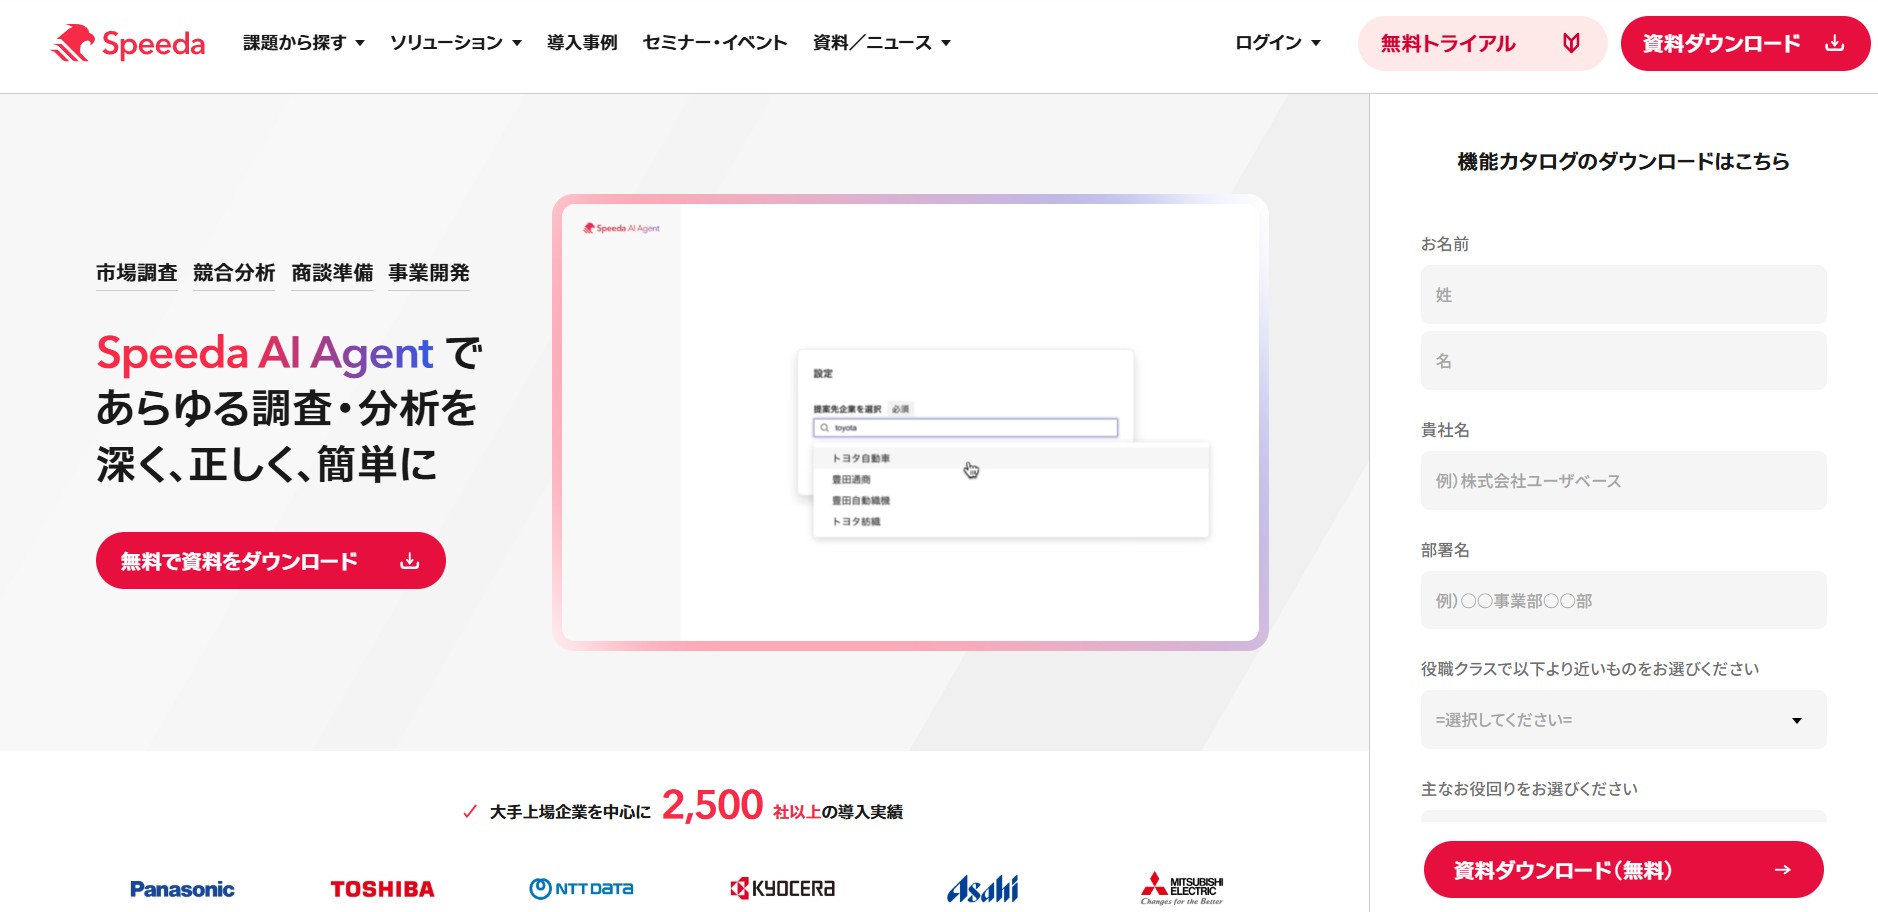Screen dimensions: 1878x912
Task: Click the NTT DATA logo
Action: (x=581, y=888)
